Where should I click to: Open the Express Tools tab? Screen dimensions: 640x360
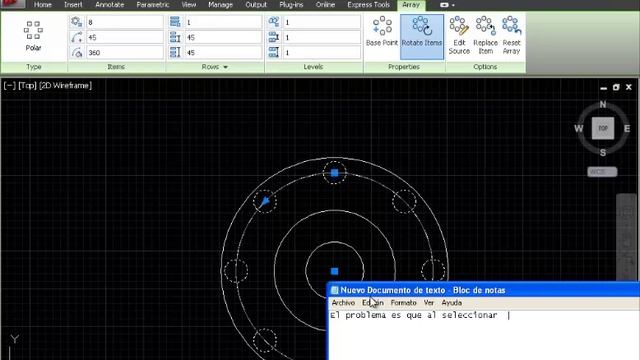pyautogui.click(x=368, y=5)
